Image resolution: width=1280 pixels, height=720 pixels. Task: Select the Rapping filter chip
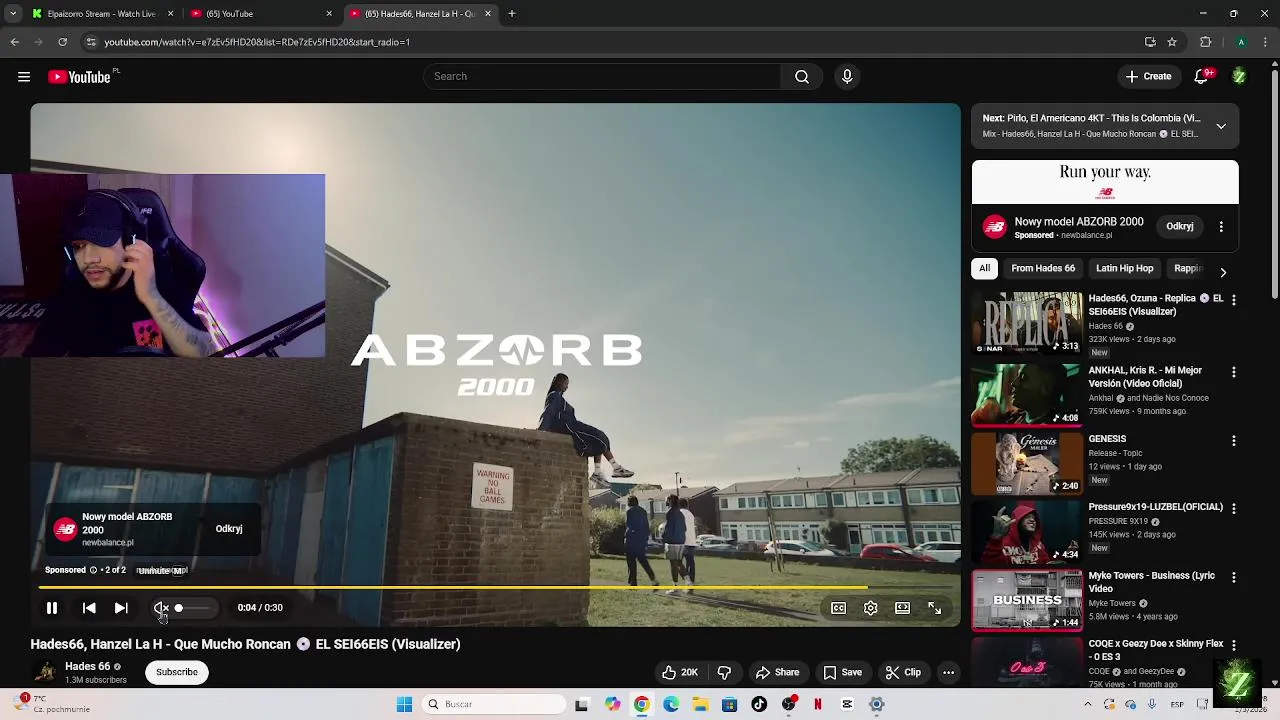(x=1188, y=268)
